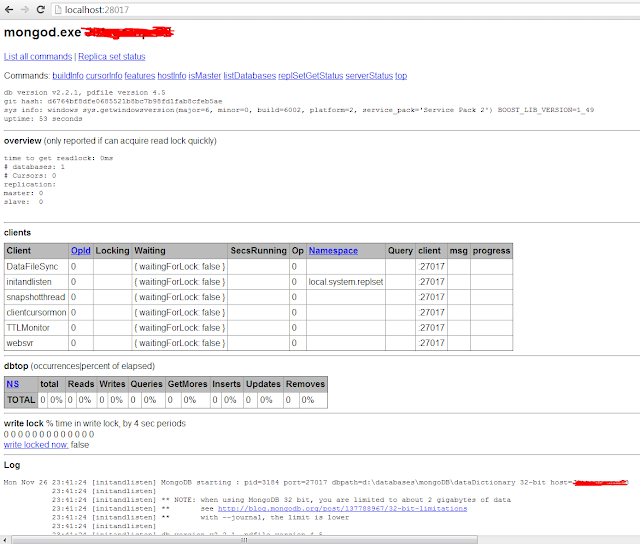The image size is (640, 544).
Task: Go back using the browser back arrow
Action: [9, 9]
